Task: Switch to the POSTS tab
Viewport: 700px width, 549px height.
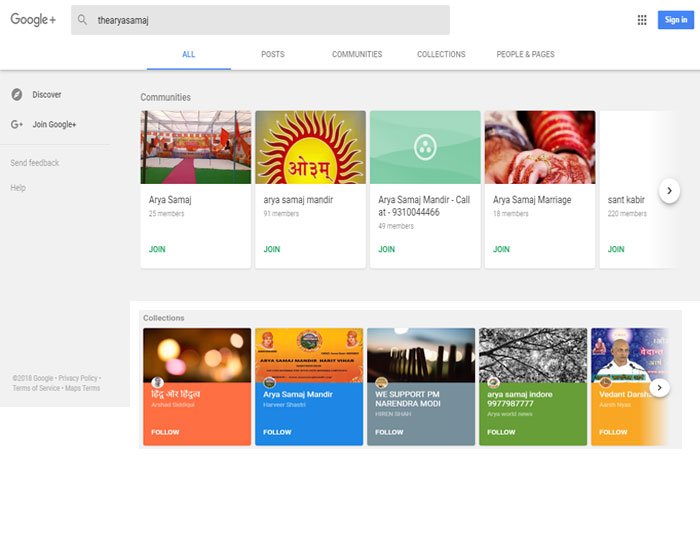Action: (x=273, y=54)
